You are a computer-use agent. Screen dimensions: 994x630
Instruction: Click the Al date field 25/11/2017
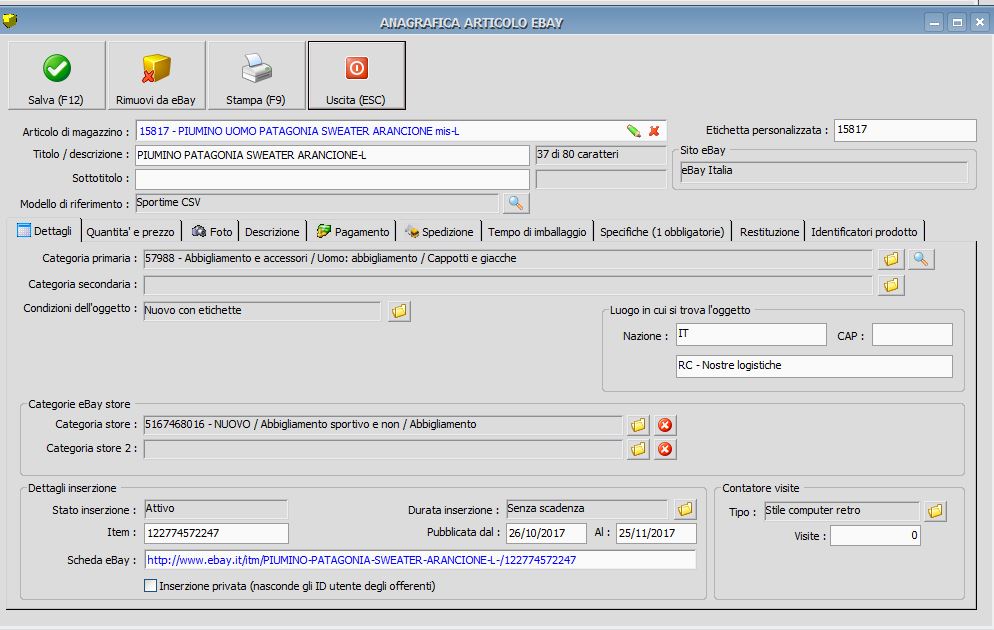[x=656, y=533]
